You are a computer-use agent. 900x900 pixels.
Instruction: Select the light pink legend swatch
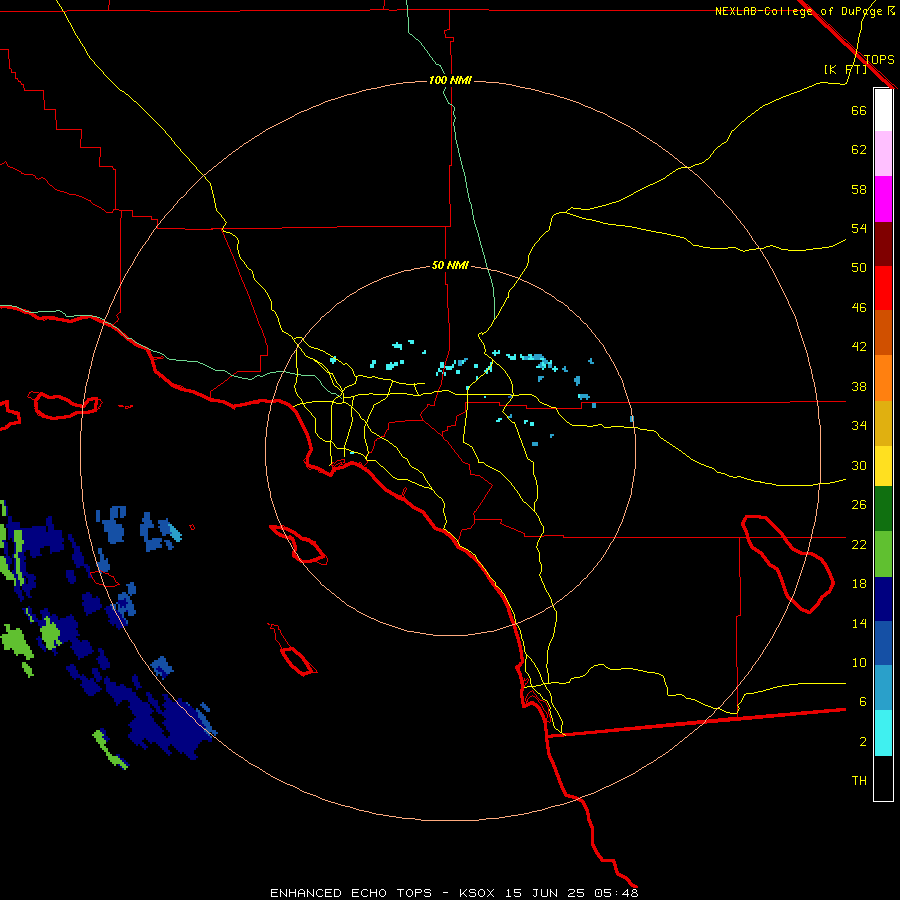[x=883, y=153]
